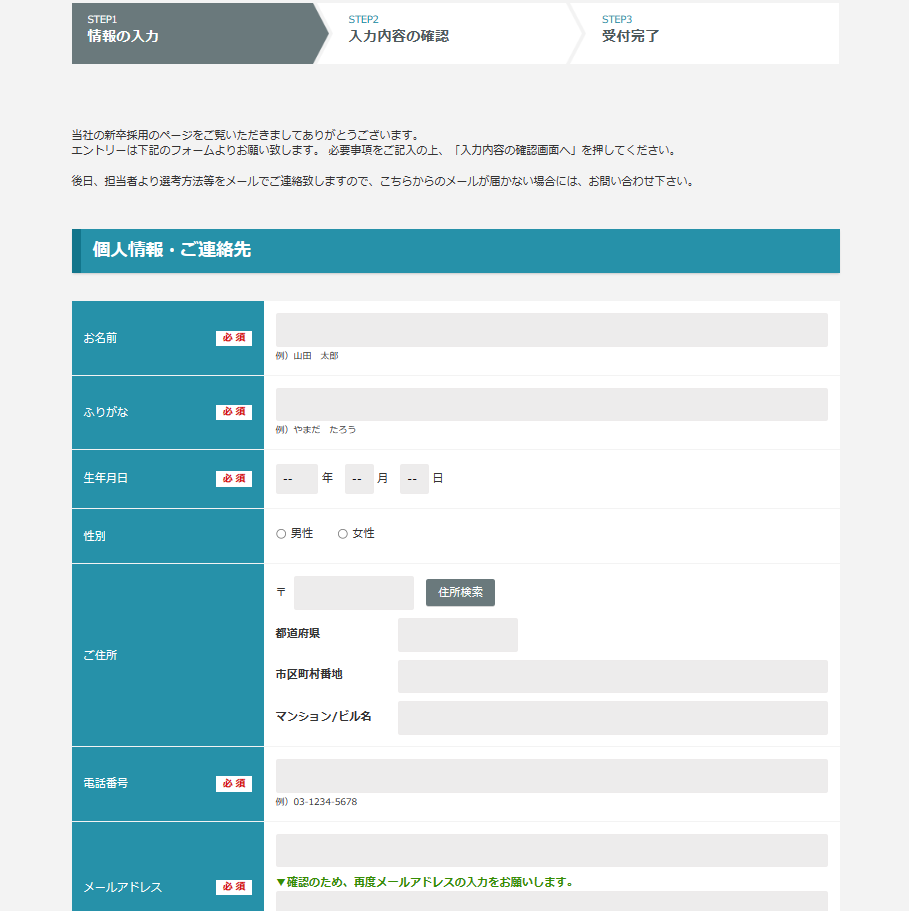Click the 住所検索 button
909x911 pixels.
[460, 592]
